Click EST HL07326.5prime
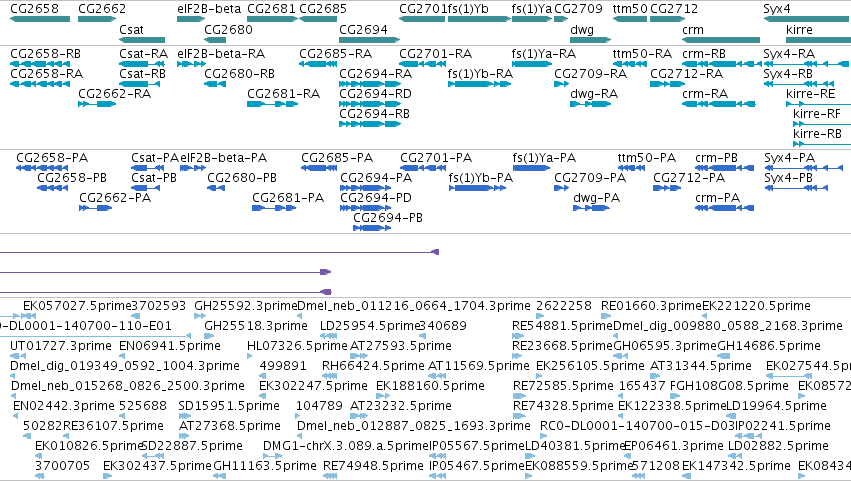 (297, 346)
